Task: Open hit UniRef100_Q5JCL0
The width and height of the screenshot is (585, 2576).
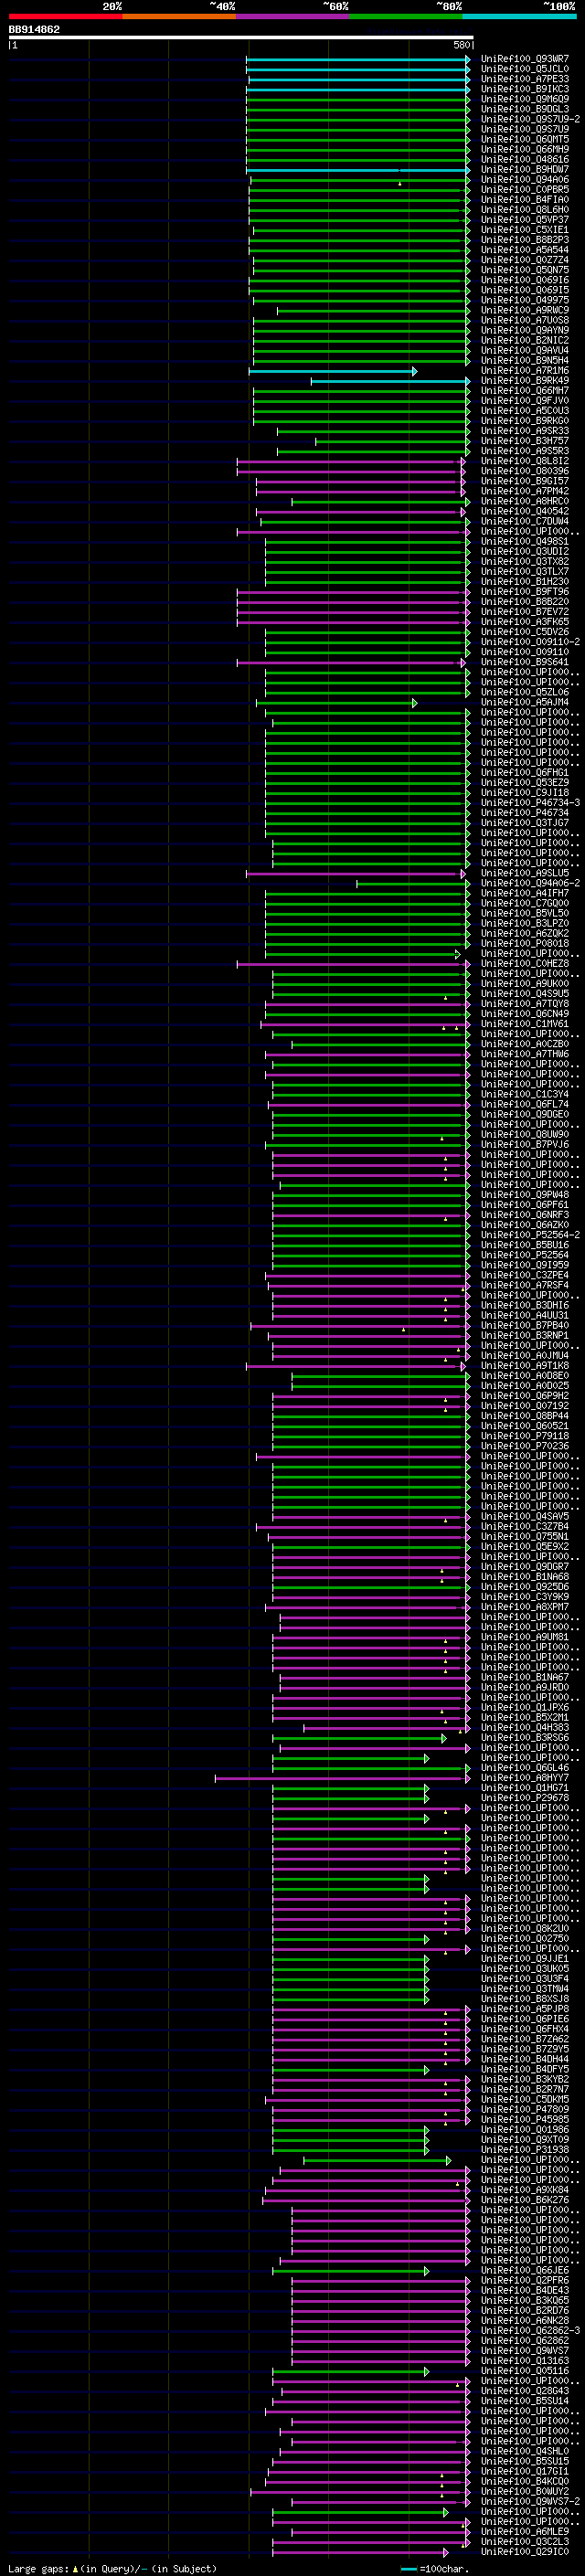Action: click(524, 69)
